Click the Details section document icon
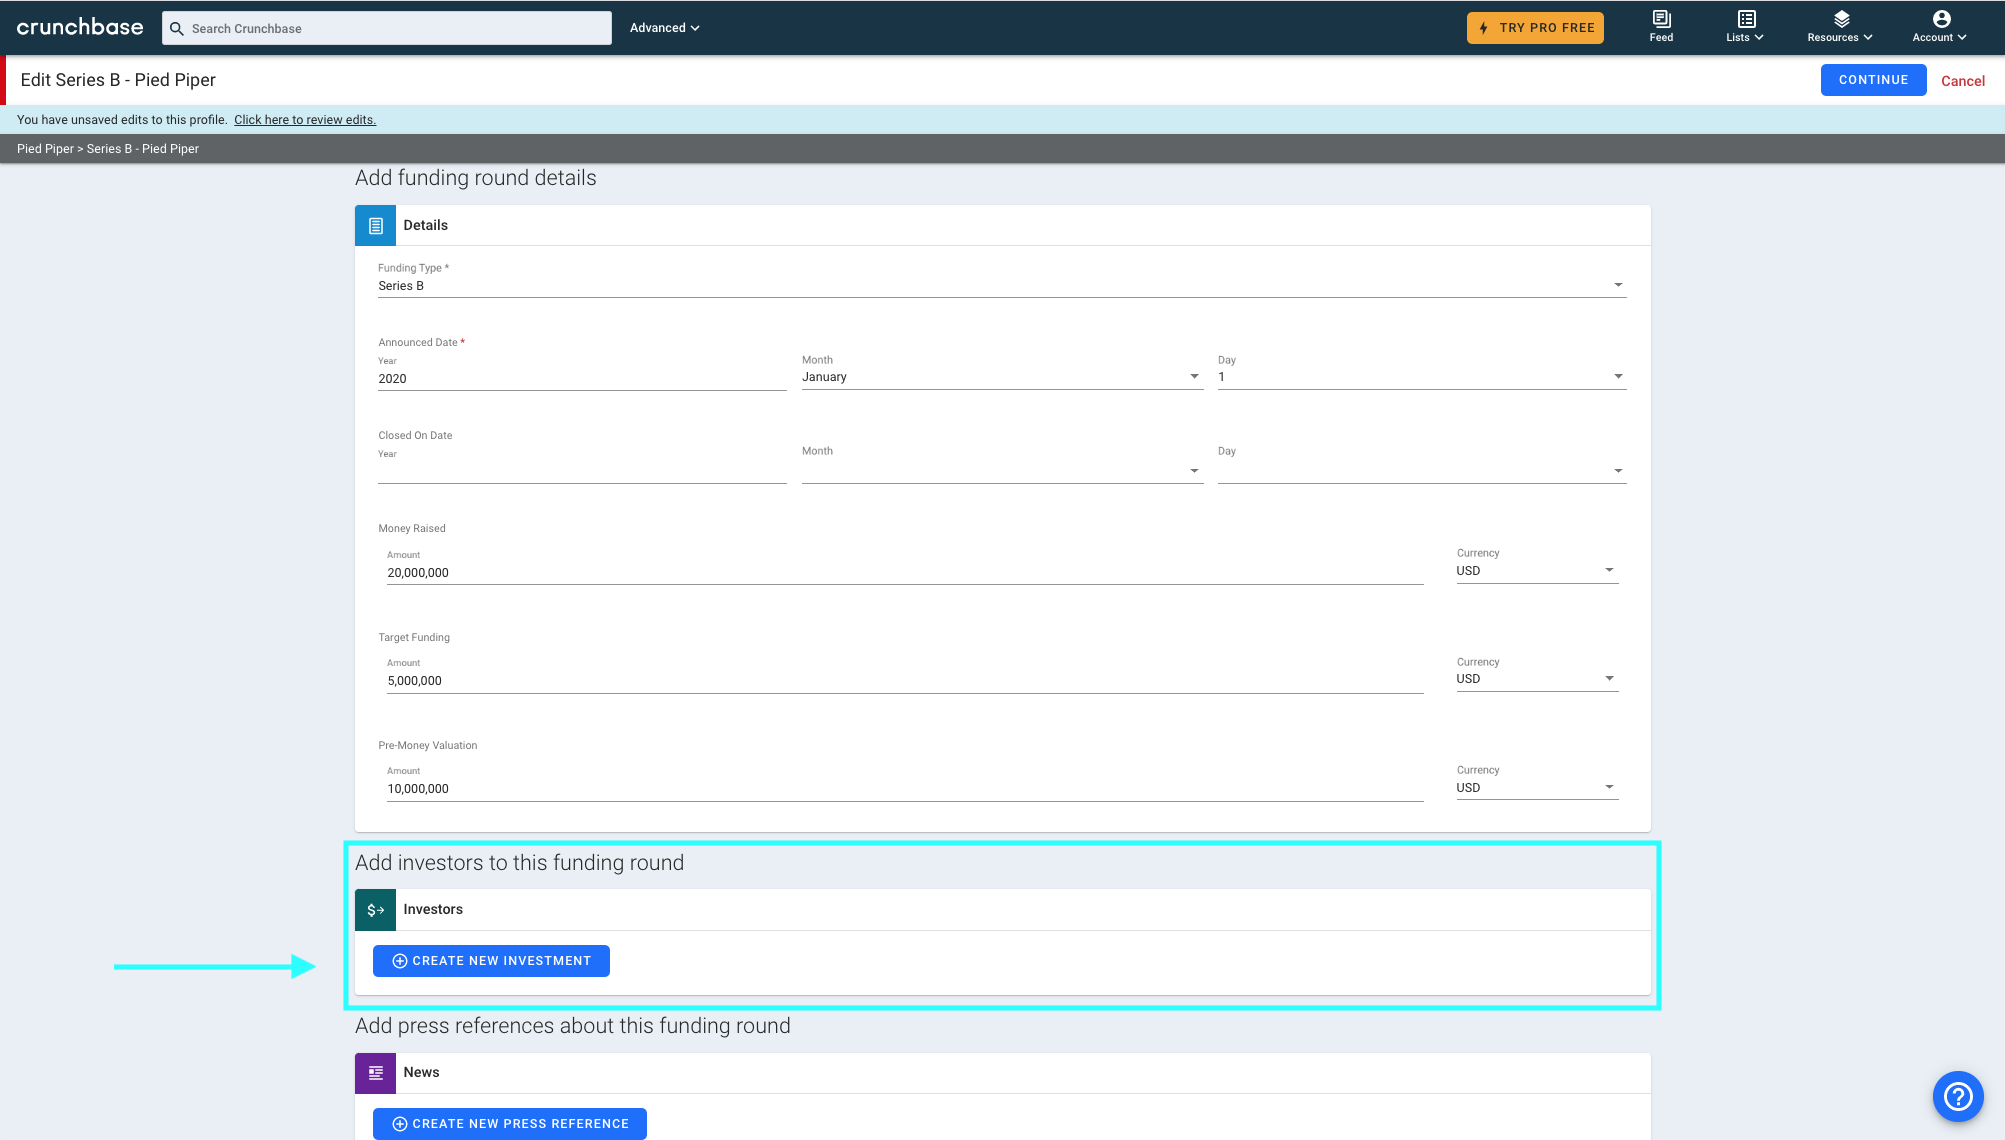Screen dimensions: 2005x1140 tap(375, 225)
